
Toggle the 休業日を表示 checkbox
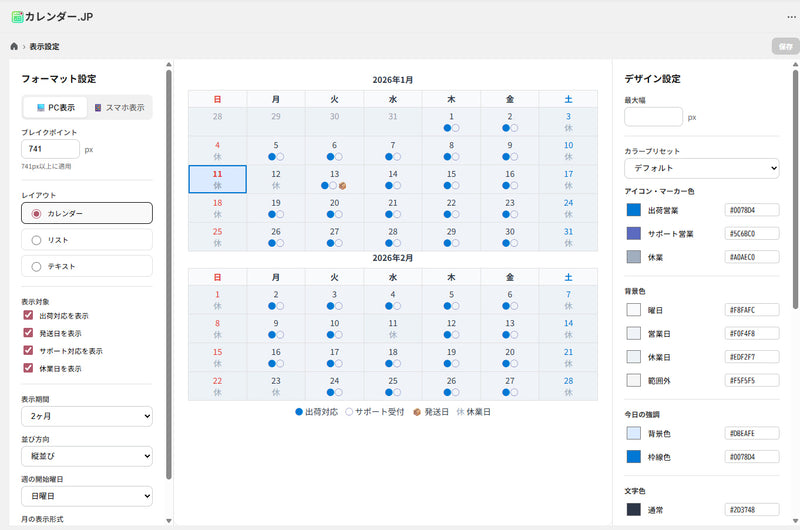point(28,369)
